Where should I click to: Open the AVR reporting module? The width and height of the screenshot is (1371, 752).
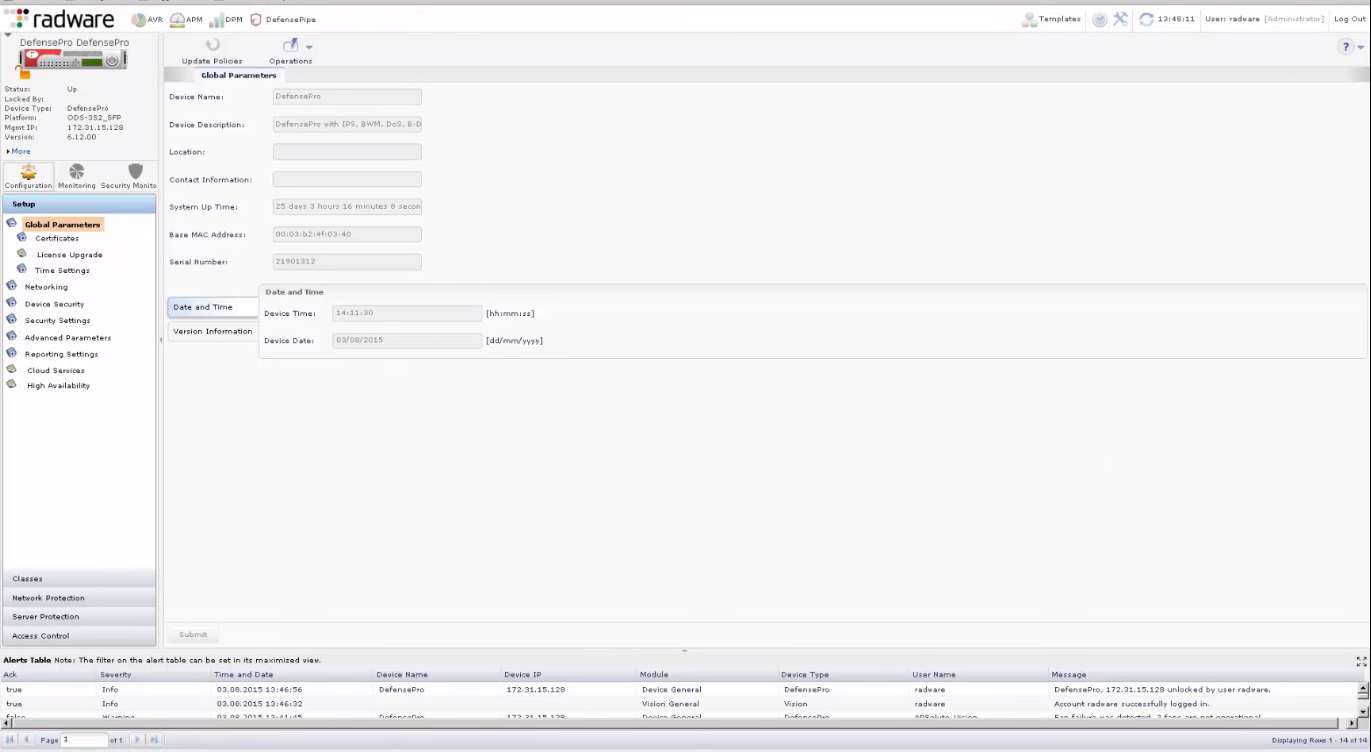(x=146, y=19)
